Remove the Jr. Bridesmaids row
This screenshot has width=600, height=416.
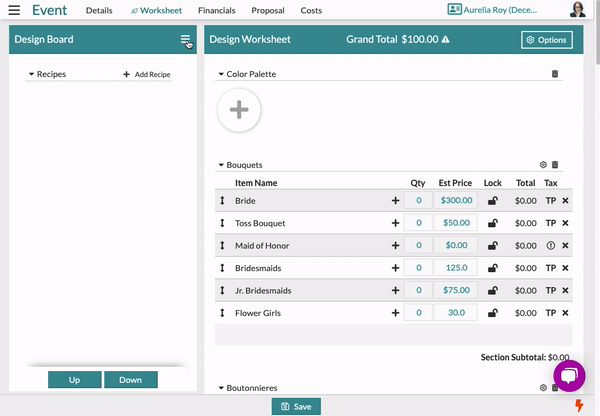565,290
